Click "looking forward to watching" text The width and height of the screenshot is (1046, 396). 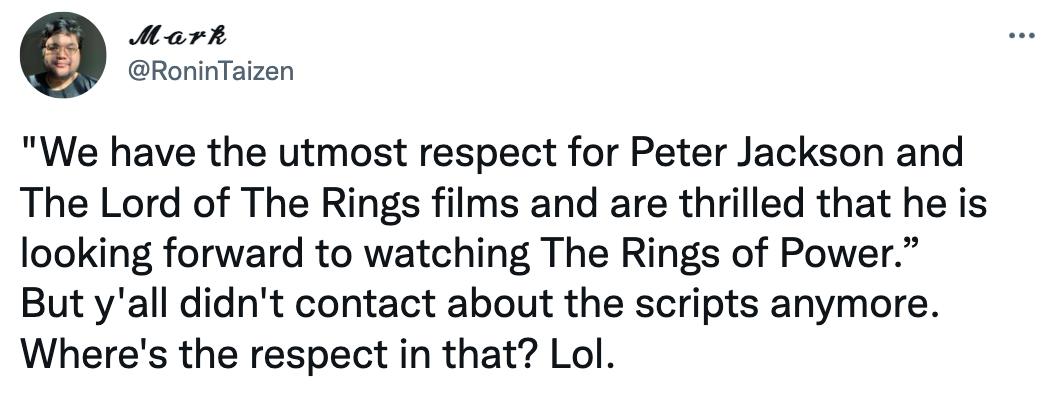click(276, 255)
